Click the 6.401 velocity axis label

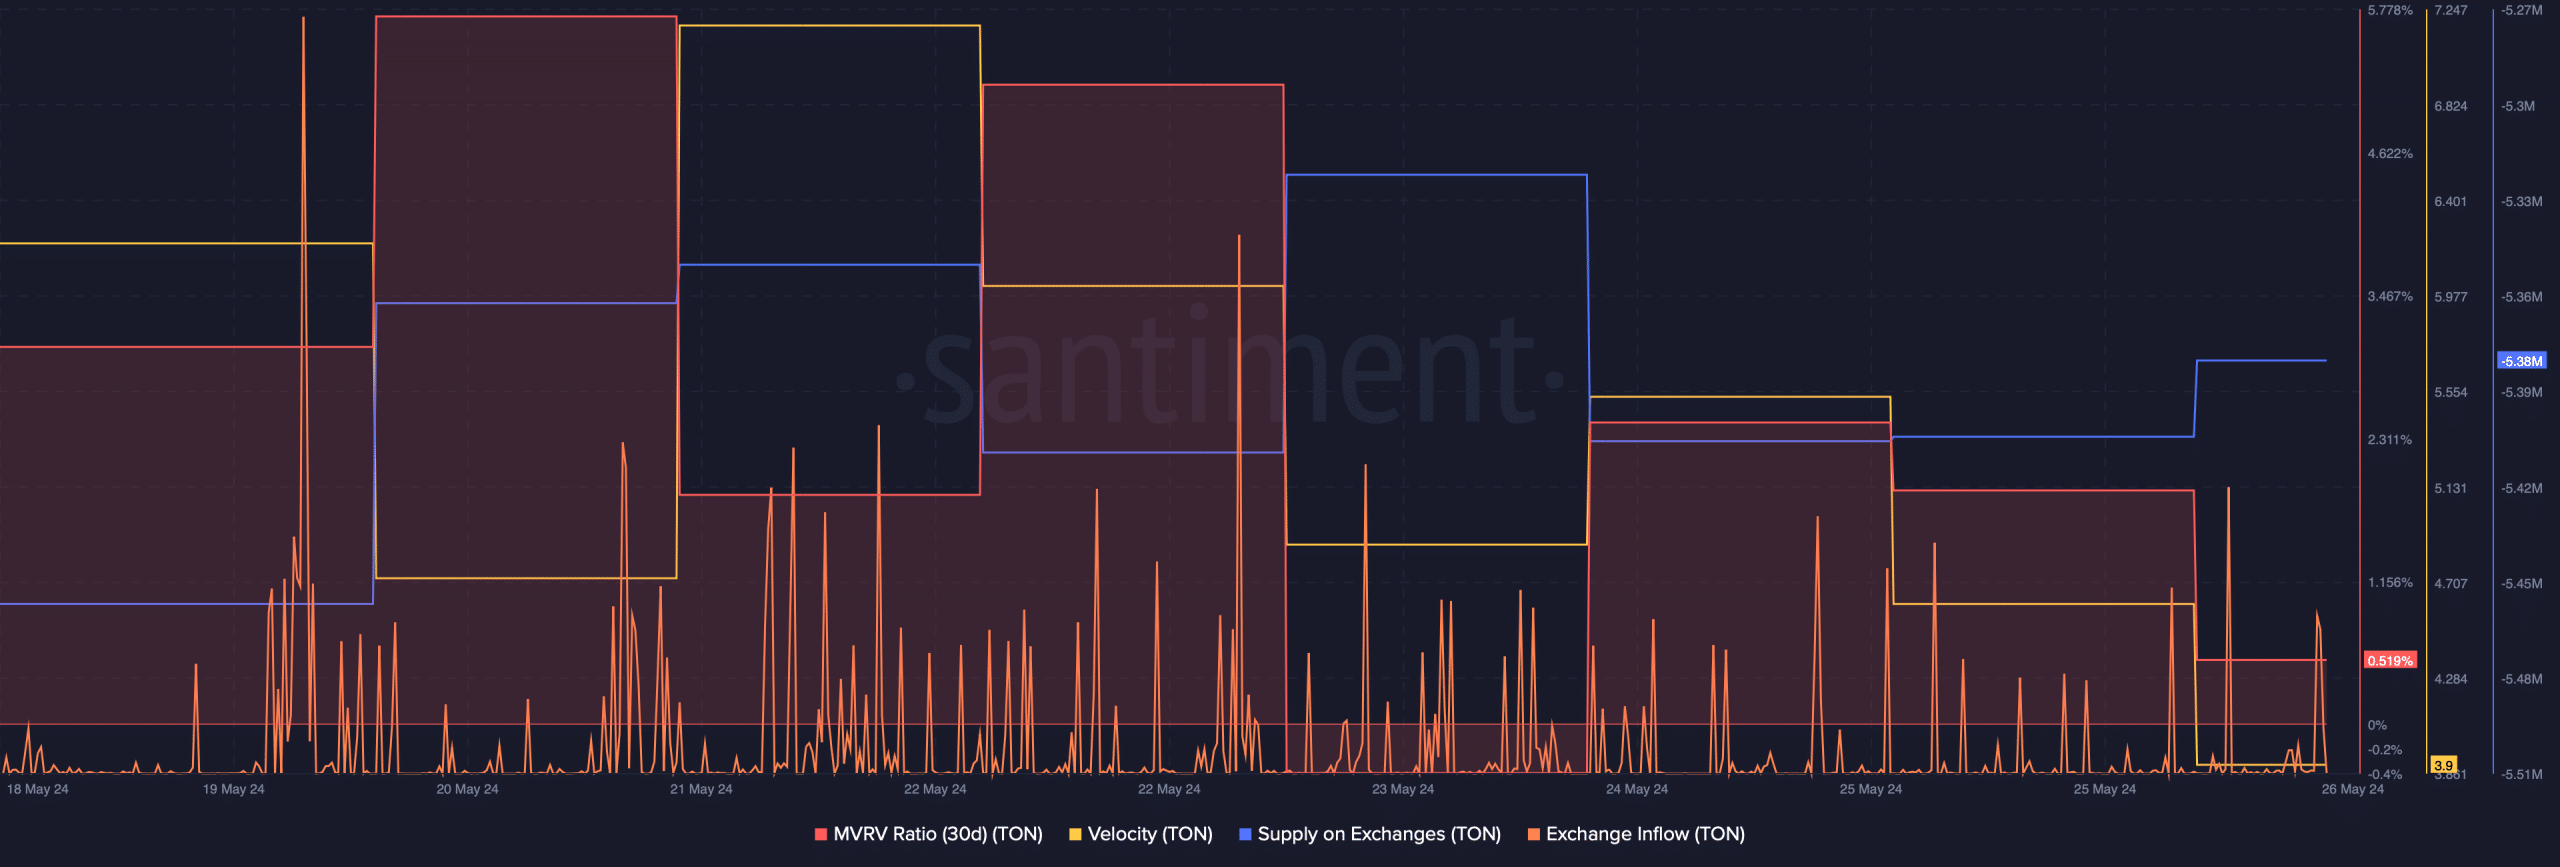click(2451, 201)
